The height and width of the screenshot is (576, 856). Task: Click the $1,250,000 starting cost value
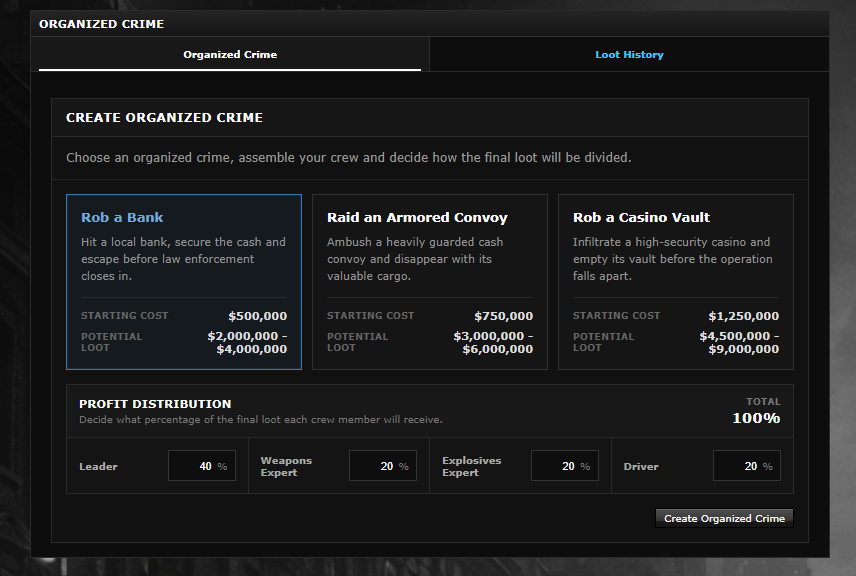pos(744,316)
